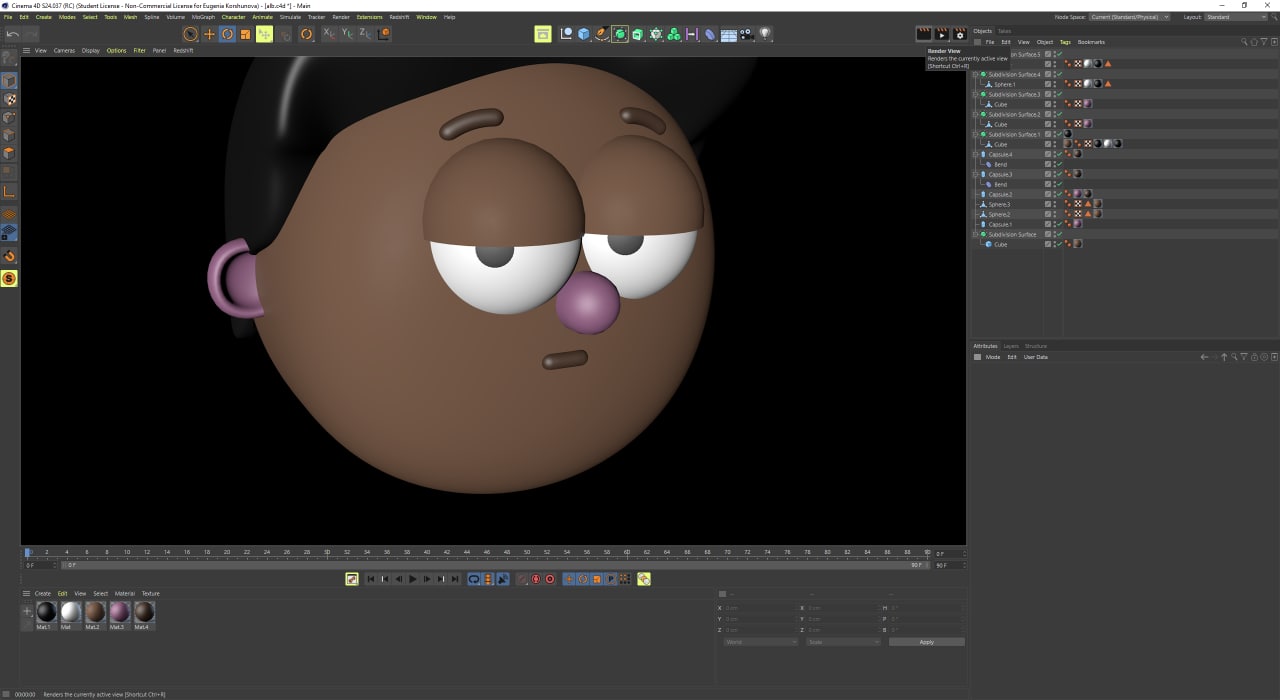Screen dimensions: 1280x700
Task: Click Render to Picture Viewer icon
Action: pos(941,34)
